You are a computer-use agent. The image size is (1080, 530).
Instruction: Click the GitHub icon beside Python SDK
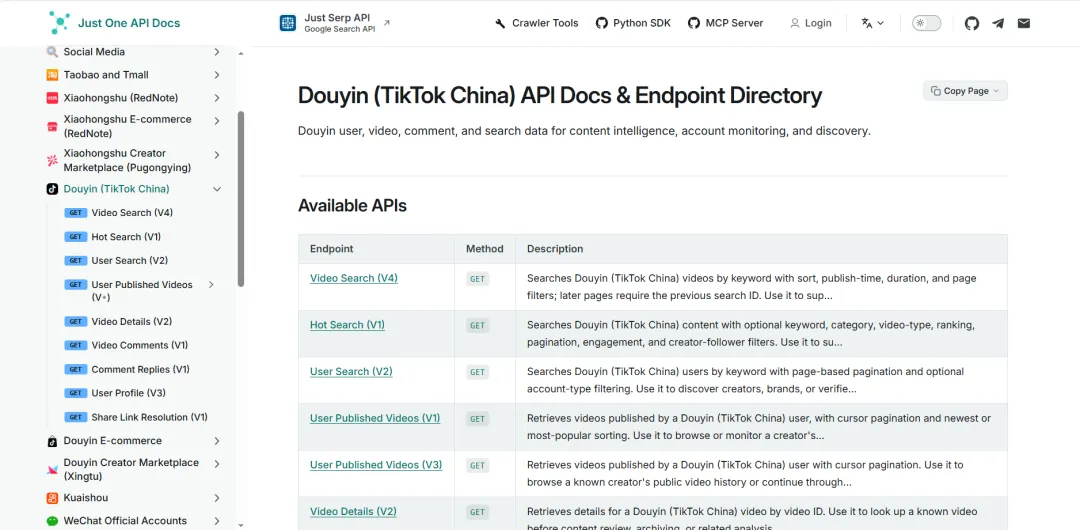(602, 23)
